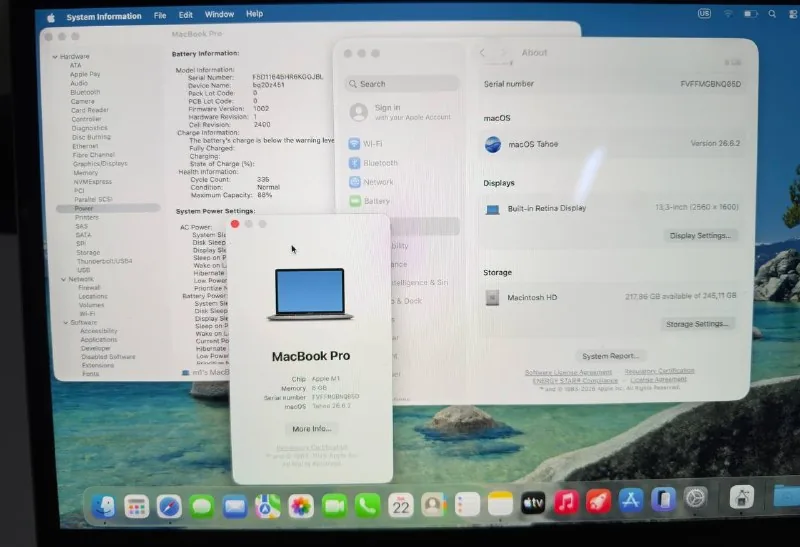Image resolution: width=800 pixels, height=547 pixels.
Task: Collapse the Software section in System Information
Action: pyautogui.click(x=65, y=323)
